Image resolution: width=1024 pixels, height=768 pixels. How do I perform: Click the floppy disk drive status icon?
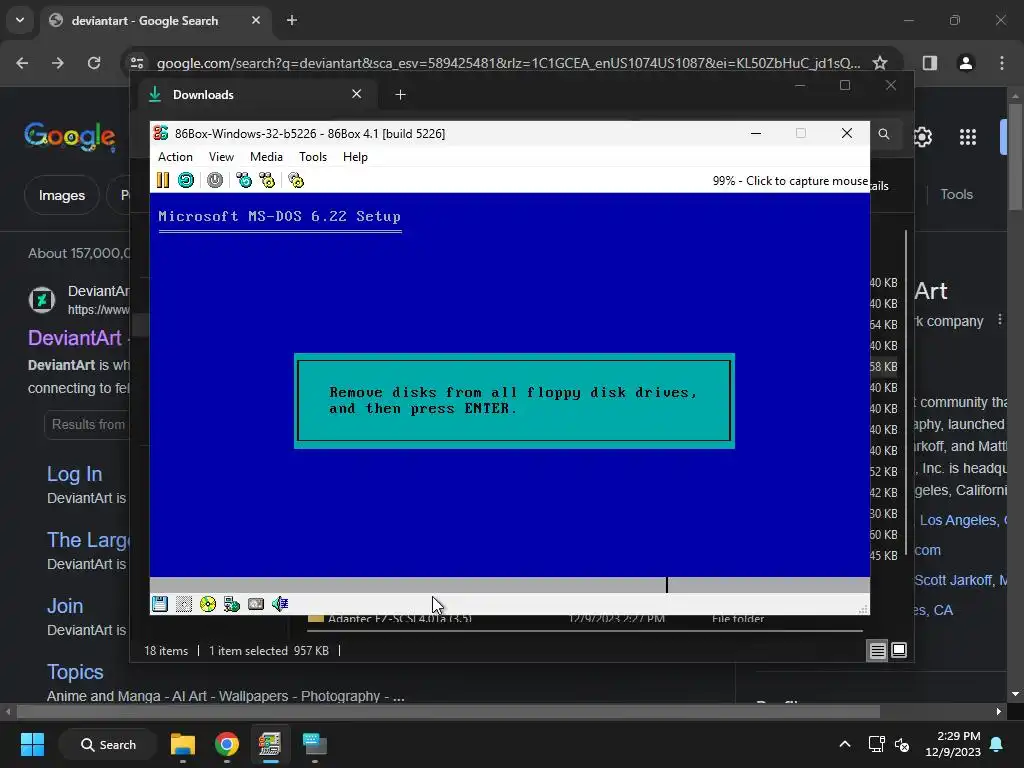tap(160, 604)
